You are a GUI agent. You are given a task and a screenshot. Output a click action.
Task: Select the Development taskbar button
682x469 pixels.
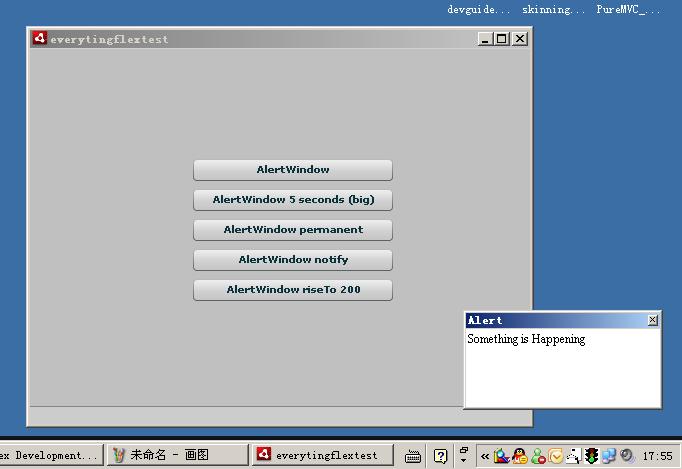tap(51, 455)
